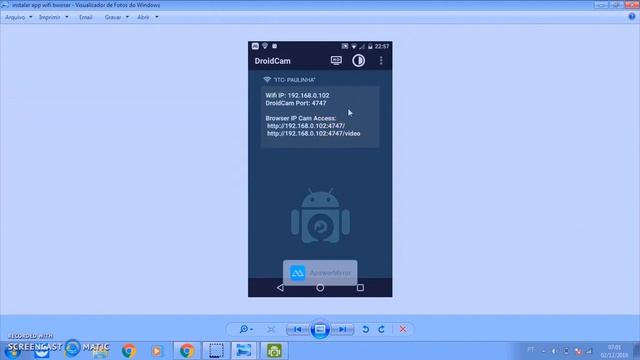Click the "Wifi IP: 192.168.0.102" text

297,95
